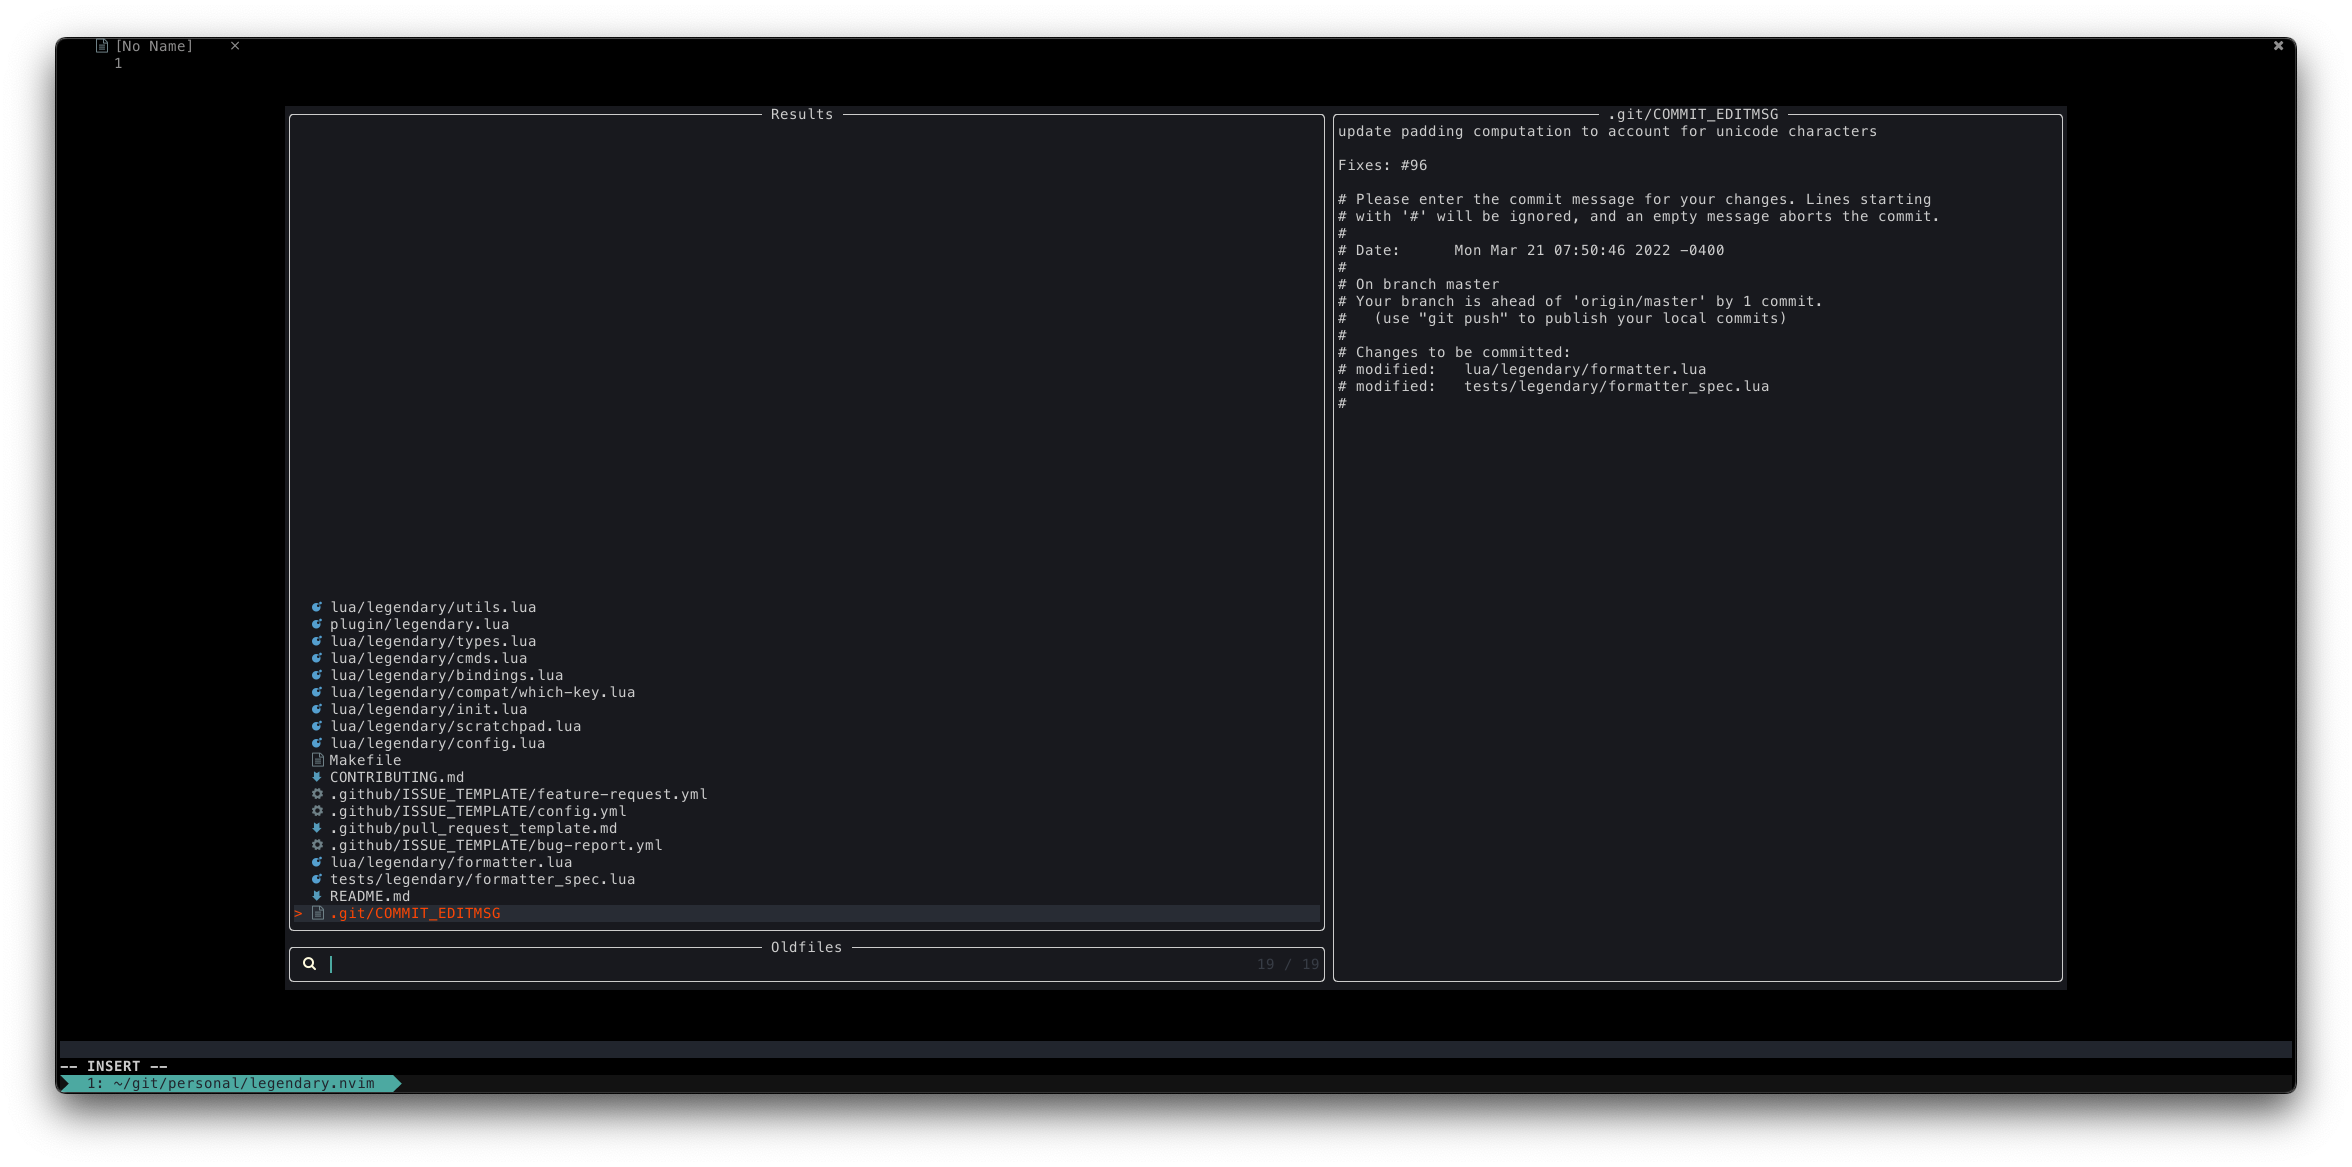Click the gear icon next to feature-request.yml
This screenshot has height=1167, width=2352.
[x=316, y=794]
